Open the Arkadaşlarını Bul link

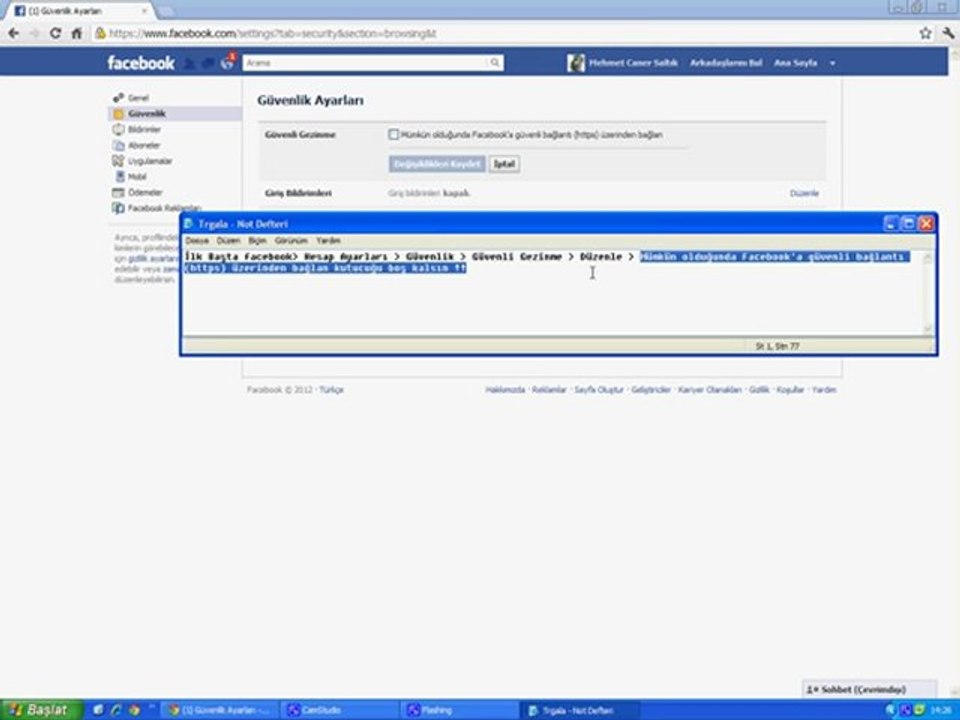point(726,63)
